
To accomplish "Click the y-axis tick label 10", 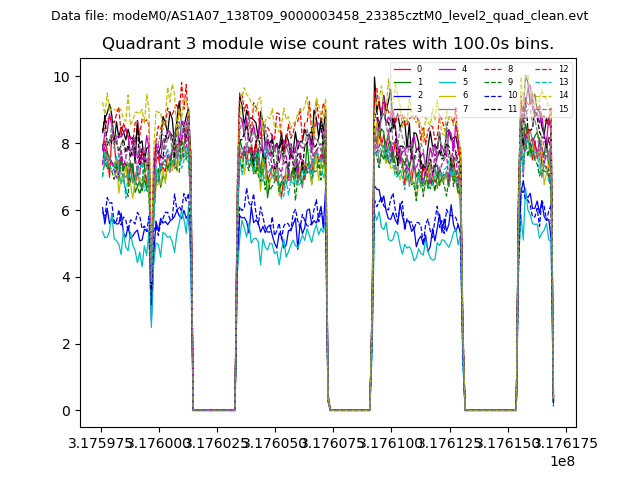I will click(61, 77).
